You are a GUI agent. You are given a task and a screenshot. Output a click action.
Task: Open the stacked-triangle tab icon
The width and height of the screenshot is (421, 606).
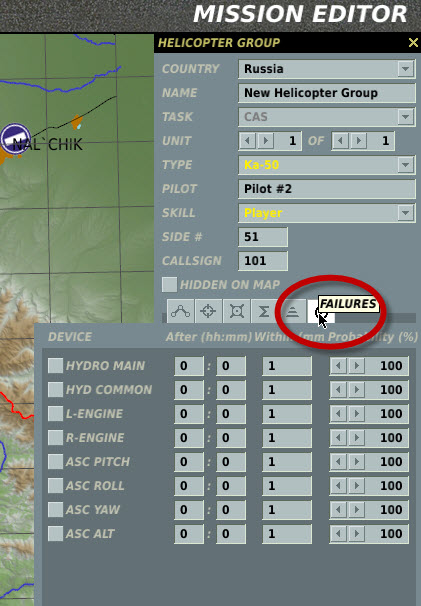[292, 311]
